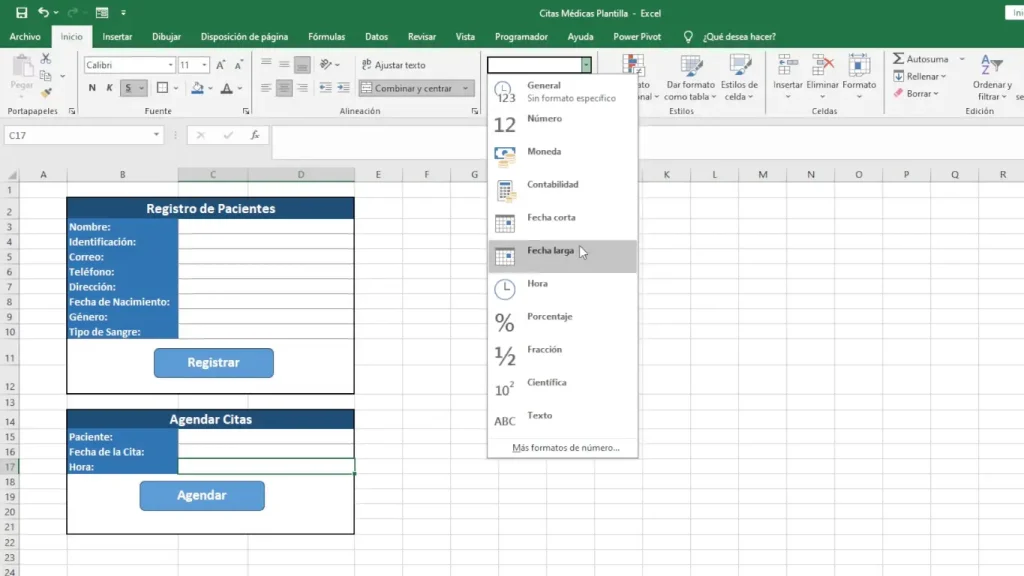
Task: Collapse the number format dropdown arrow
Action: pyautogui.click(x=586, y=65)
